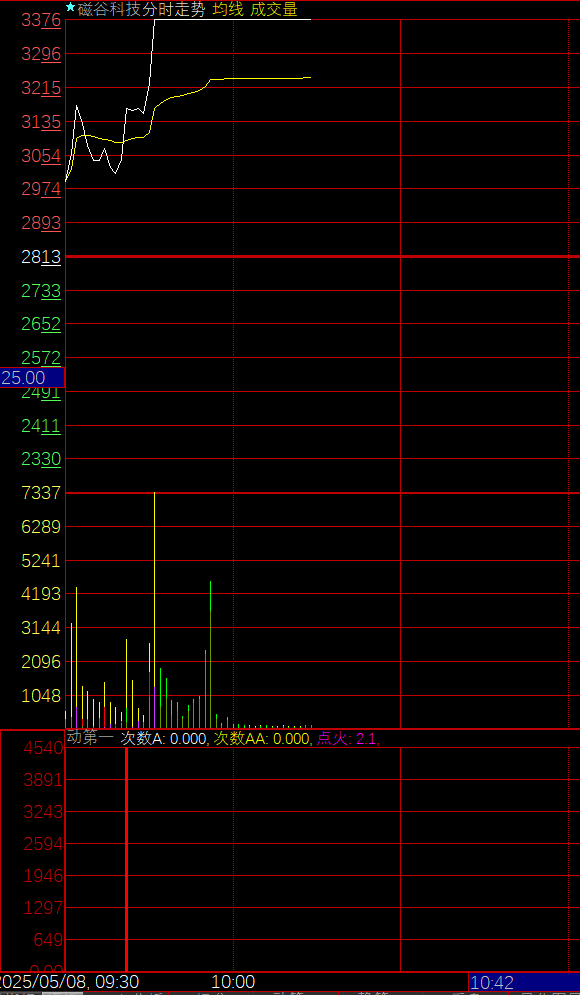Image resolution: width=580 pixels, height=995 pixels.
Task: Click the green 2733 price axis label
Action: [41, 291]
